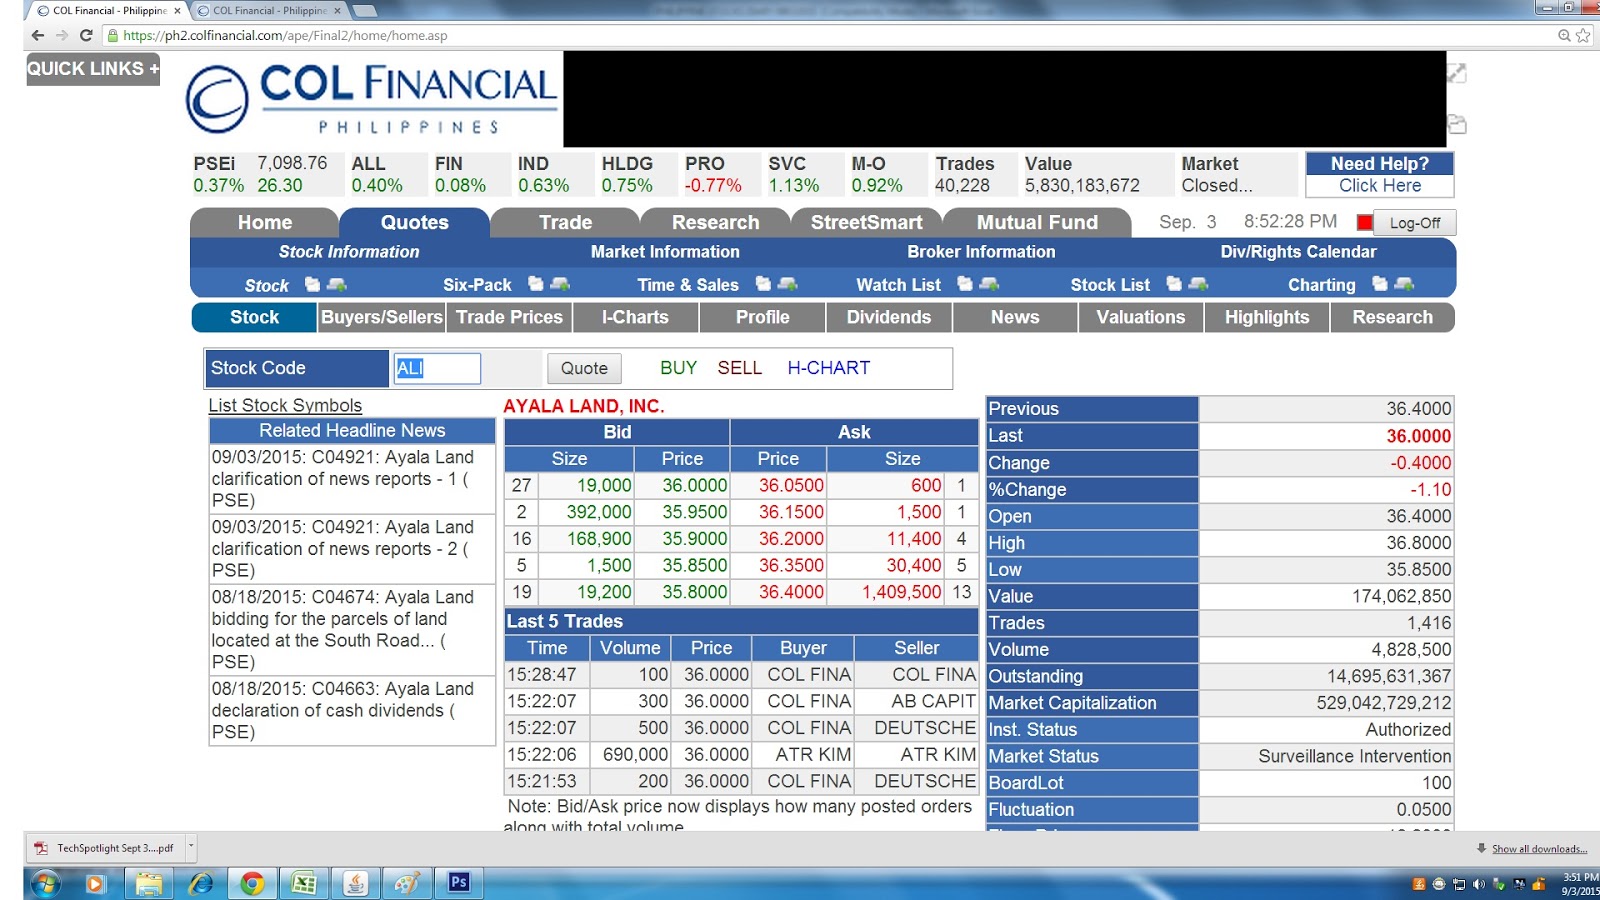Open the TechSpotlight download options arrow
Image resolution: width=1600 pixels, height=900 pixels.
pyautogui.click(x=191, y=847)
